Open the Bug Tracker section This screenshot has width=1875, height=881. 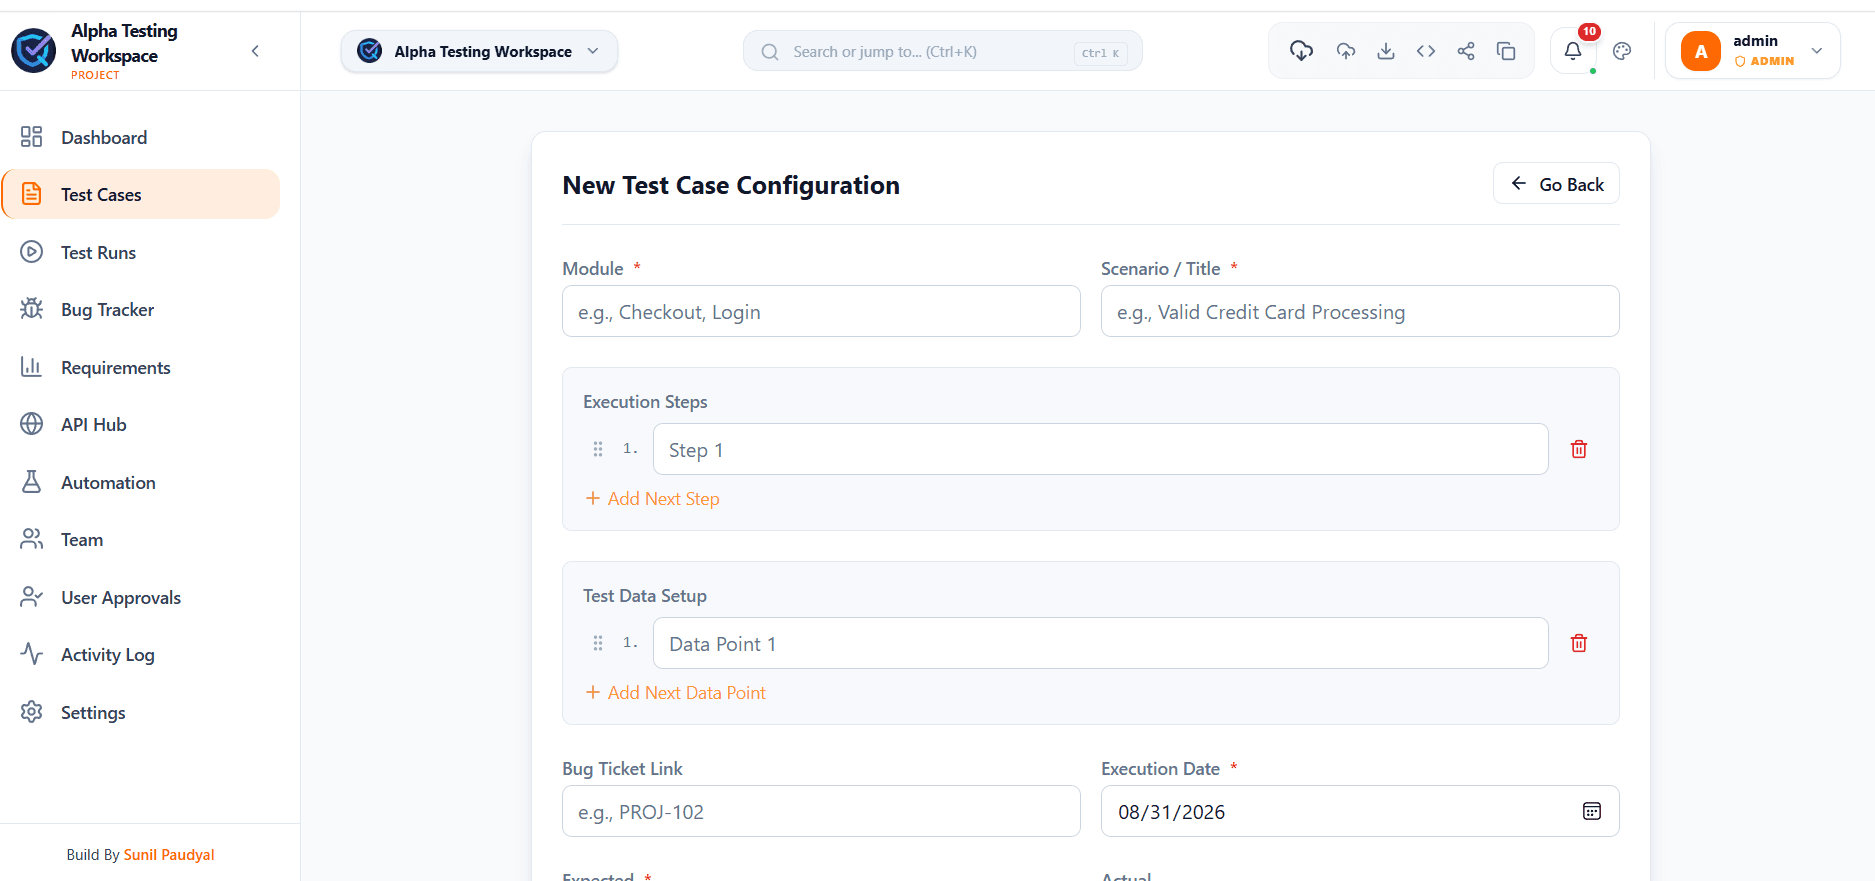point(141,309)
